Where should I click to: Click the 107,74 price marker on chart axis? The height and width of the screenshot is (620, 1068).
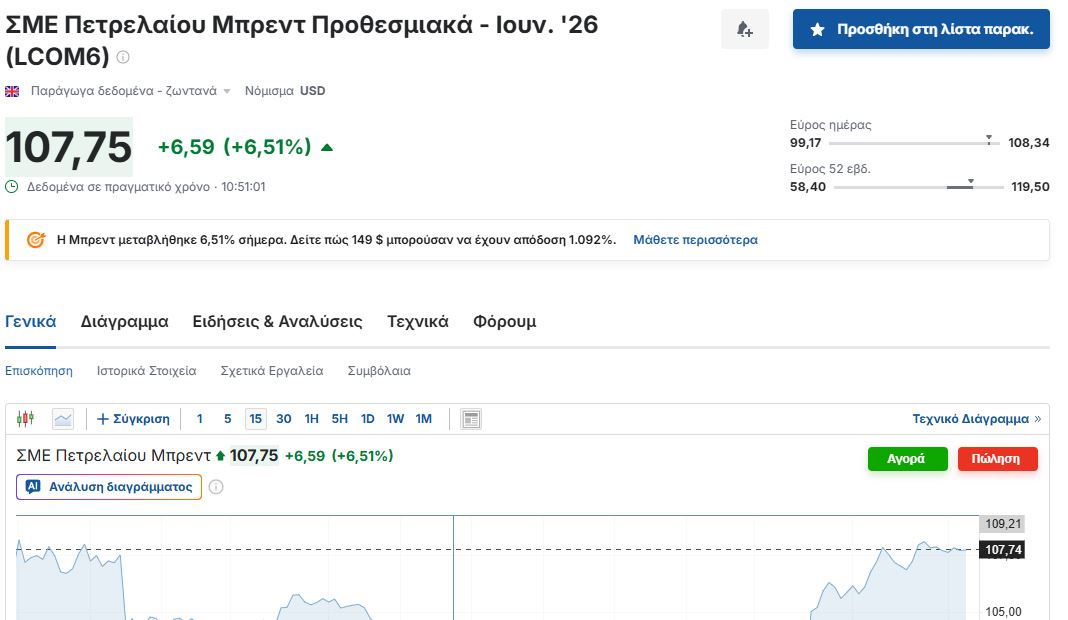coord(1003,550)
